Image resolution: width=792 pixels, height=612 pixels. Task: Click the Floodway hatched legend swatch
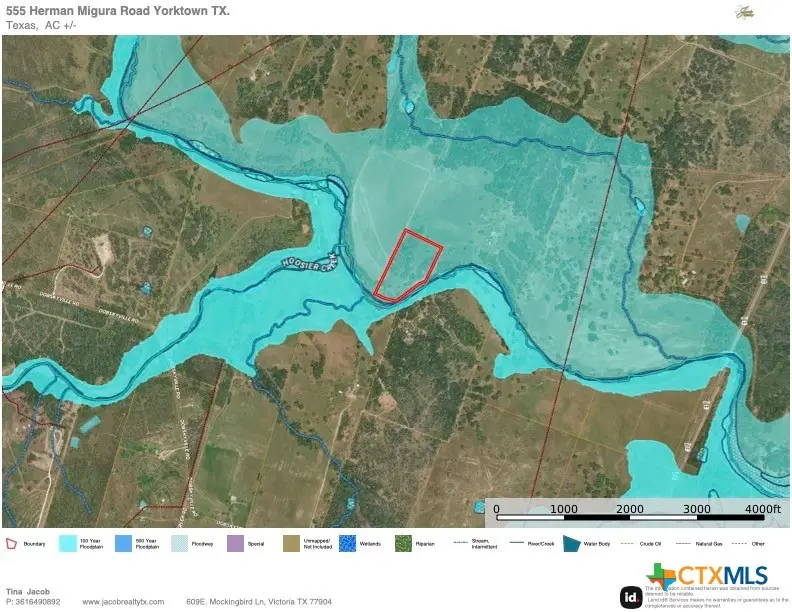pos(179,544)
